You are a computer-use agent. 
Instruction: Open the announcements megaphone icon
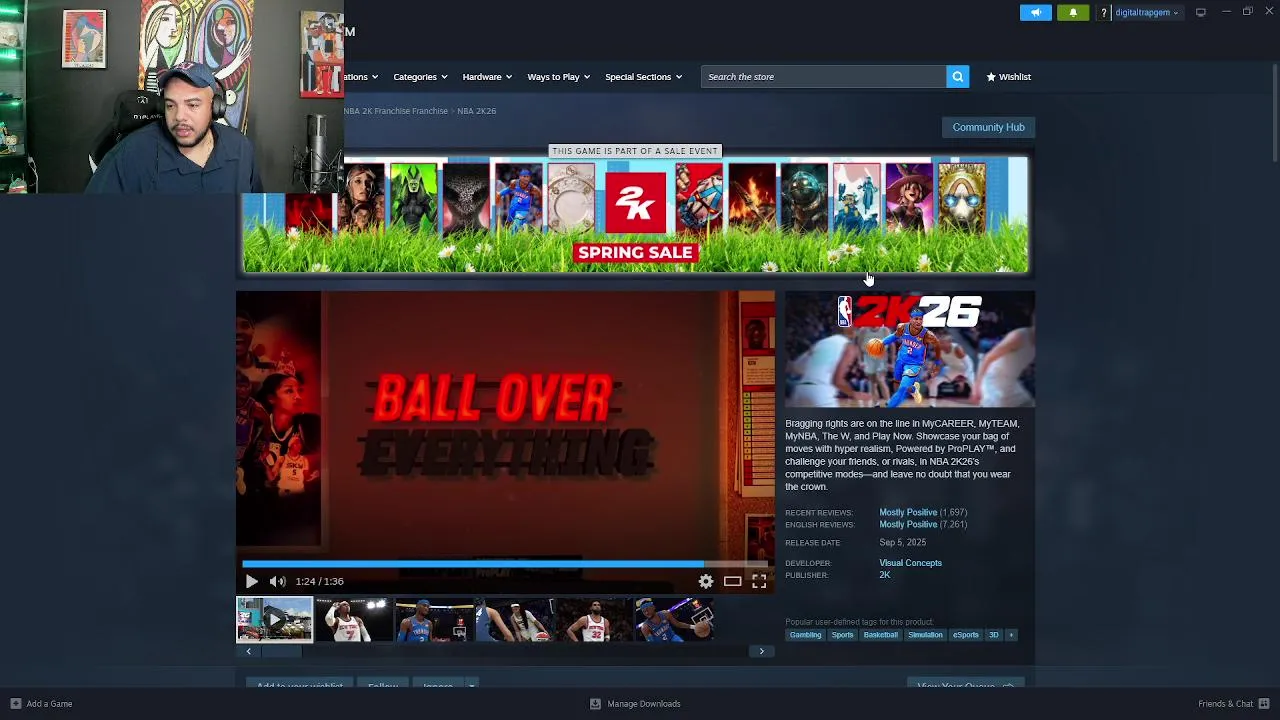pyautogui.click(x=1036, y=13)
